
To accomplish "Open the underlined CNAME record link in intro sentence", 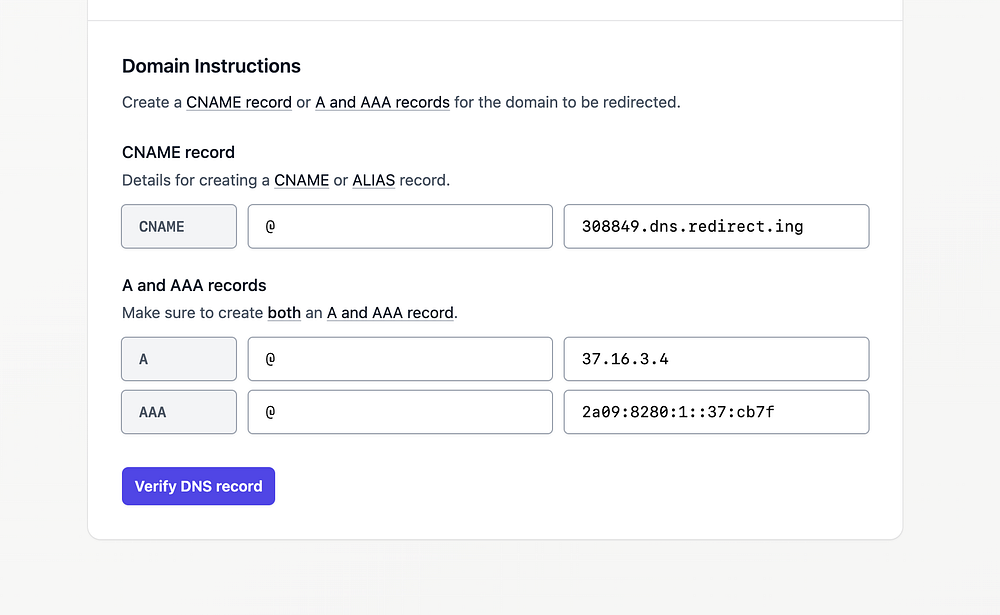I will 239,102.
